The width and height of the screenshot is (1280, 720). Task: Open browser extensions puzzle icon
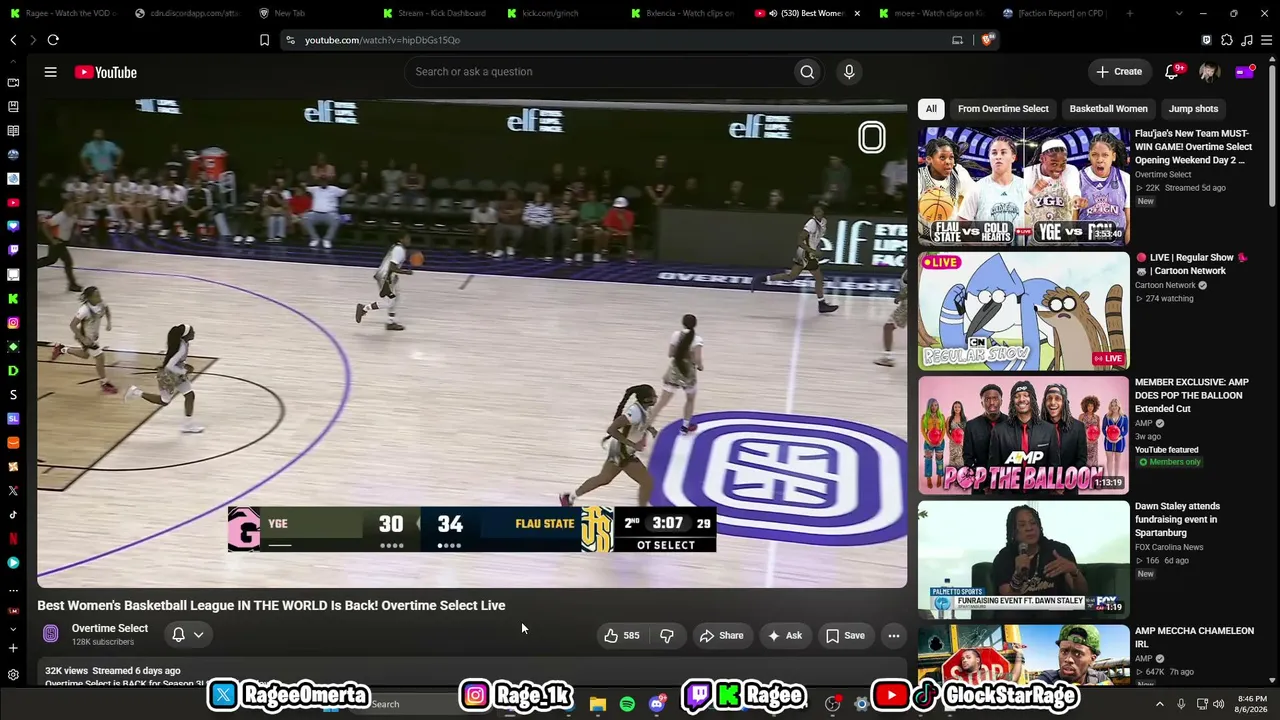coord(1227,40)
